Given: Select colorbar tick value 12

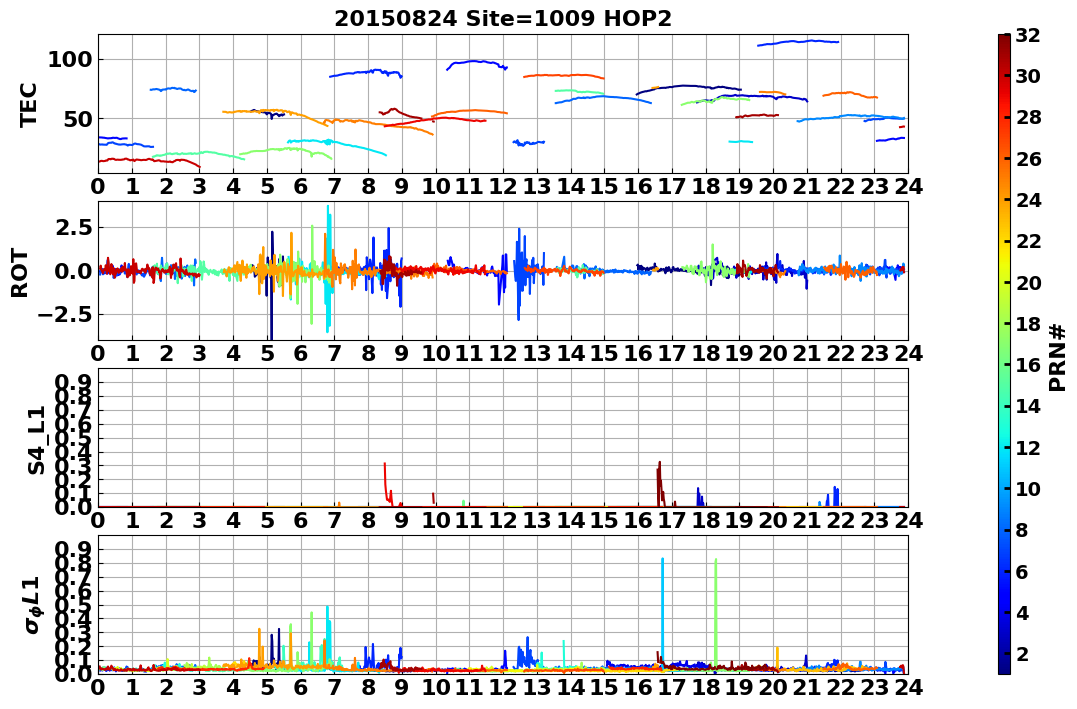Looking at the screenshot, I should (1028, 447).
